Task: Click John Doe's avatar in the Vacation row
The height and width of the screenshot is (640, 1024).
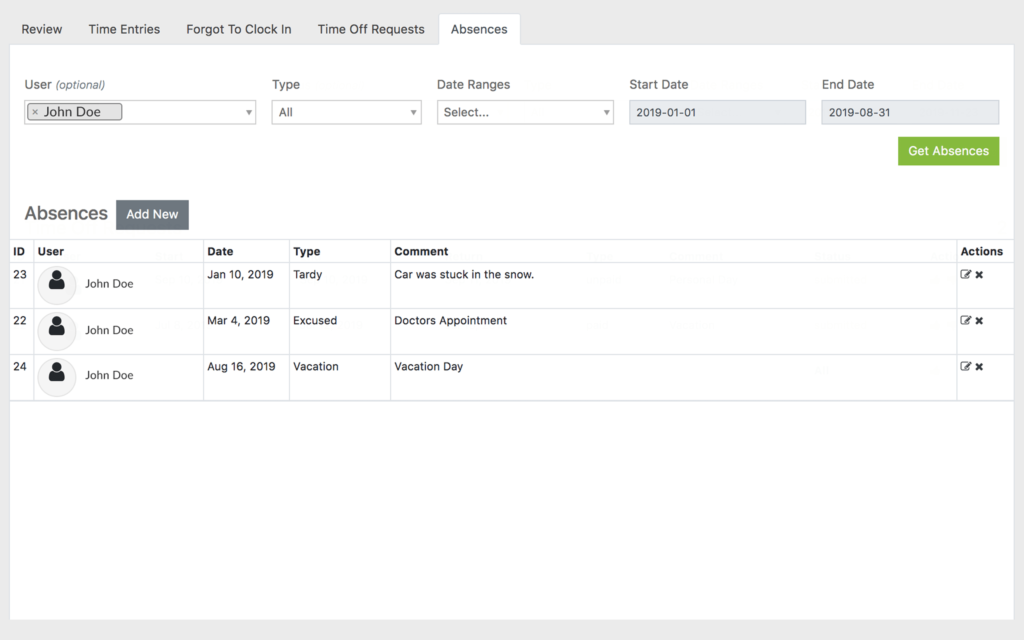Action: coord(57,376)
